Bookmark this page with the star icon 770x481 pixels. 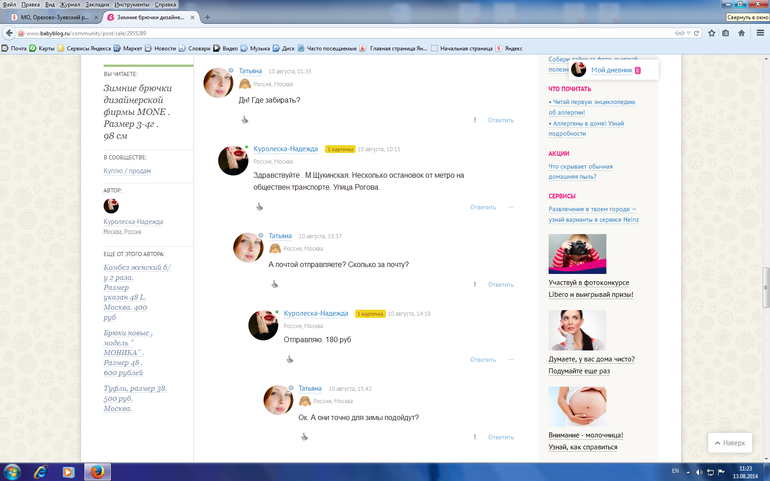pos(711,33)
